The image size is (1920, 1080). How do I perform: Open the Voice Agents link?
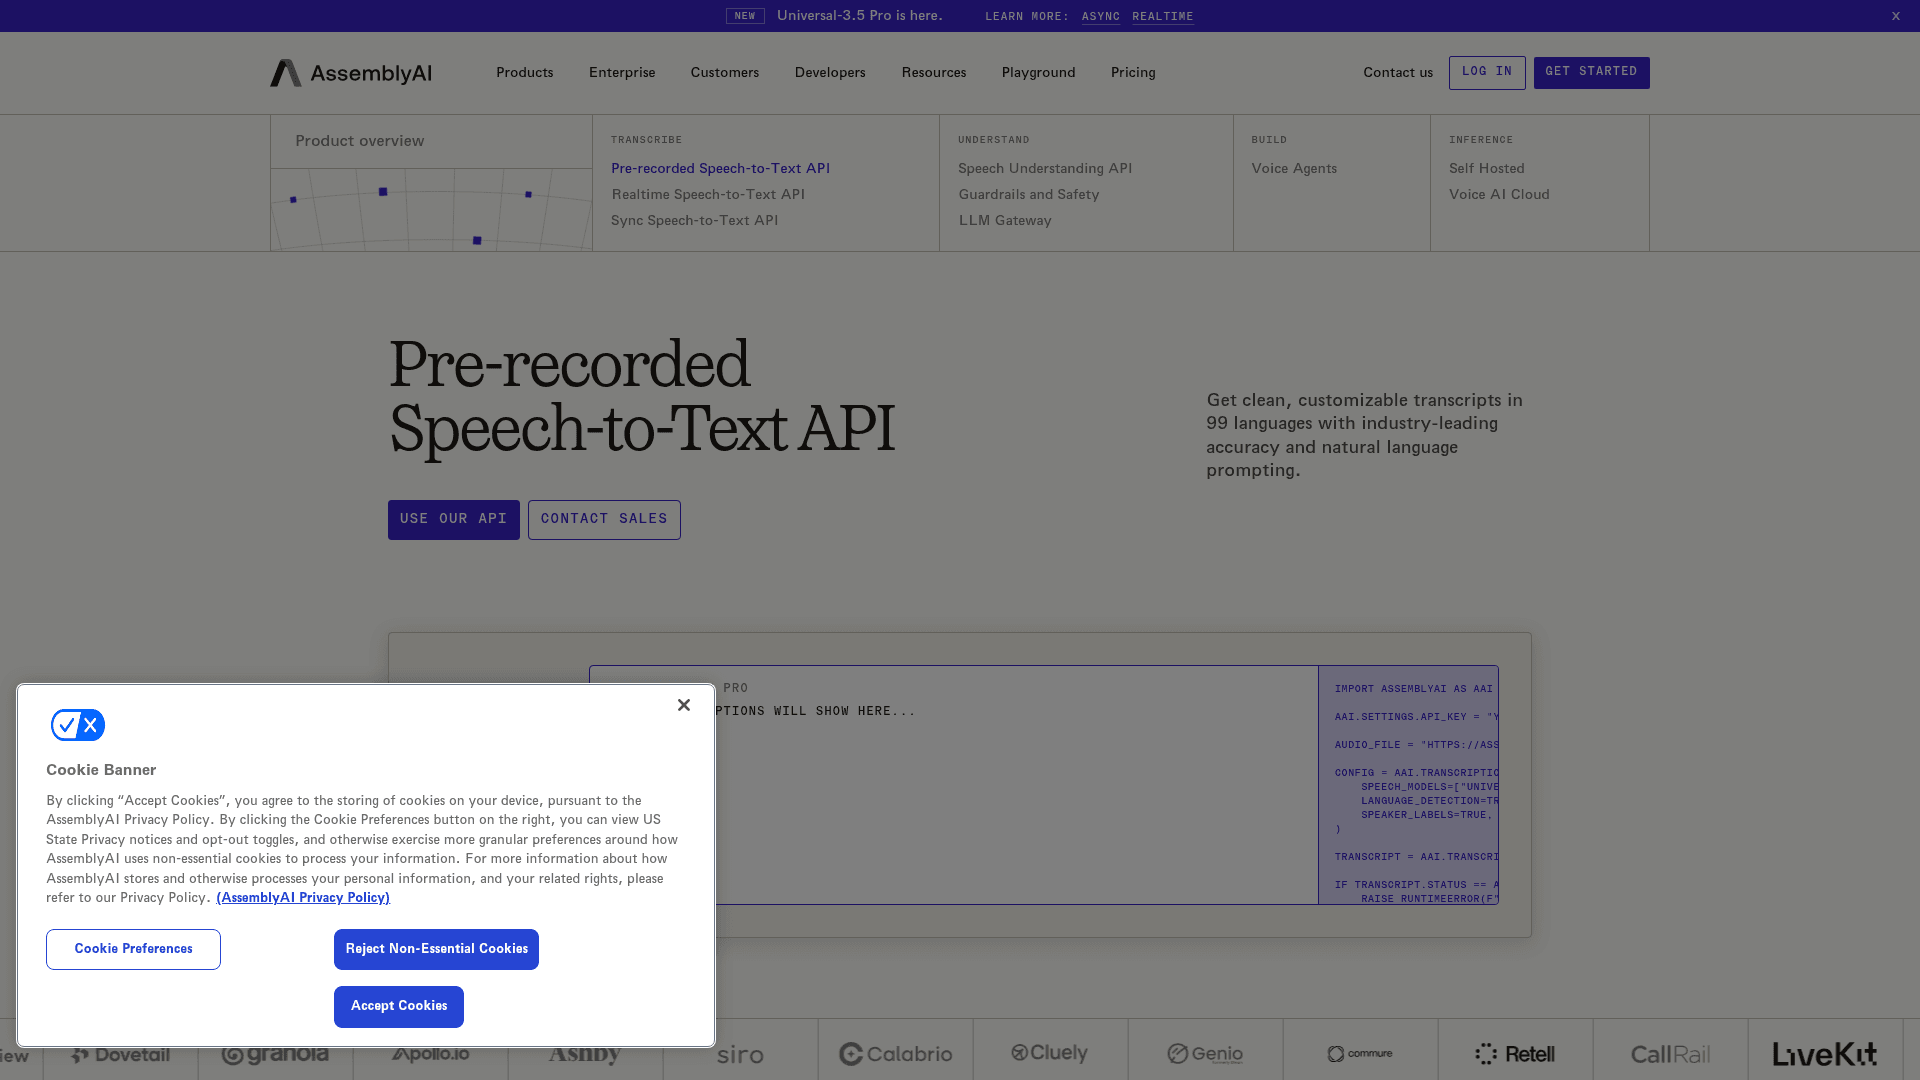click(x=1294, y=169)
